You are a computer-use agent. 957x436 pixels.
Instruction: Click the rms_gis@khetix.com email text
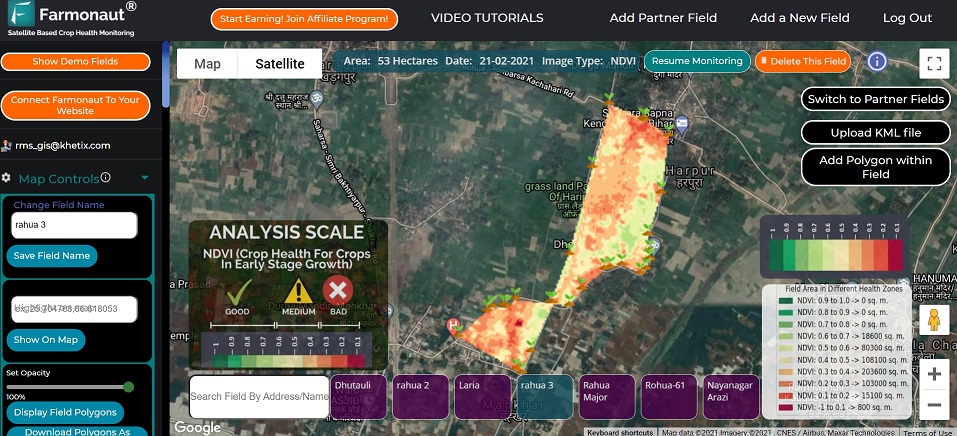tap(62, 145)
